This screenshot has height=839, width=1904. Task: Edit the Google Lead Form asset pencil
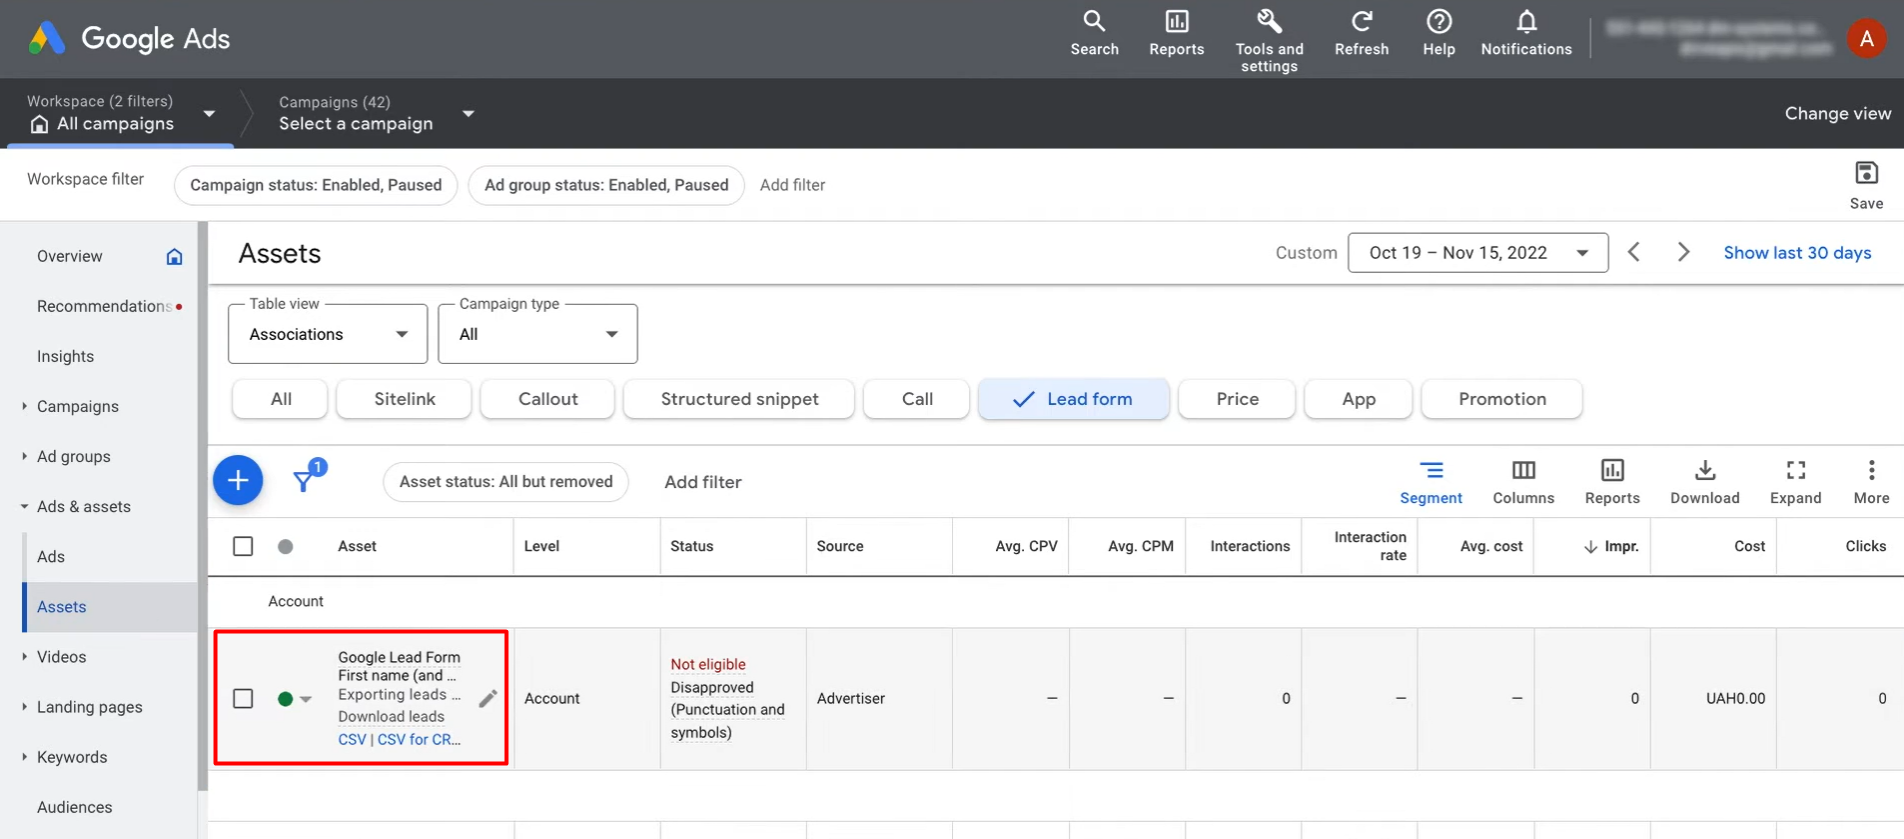pyautogui.click(x=488, y=699)
